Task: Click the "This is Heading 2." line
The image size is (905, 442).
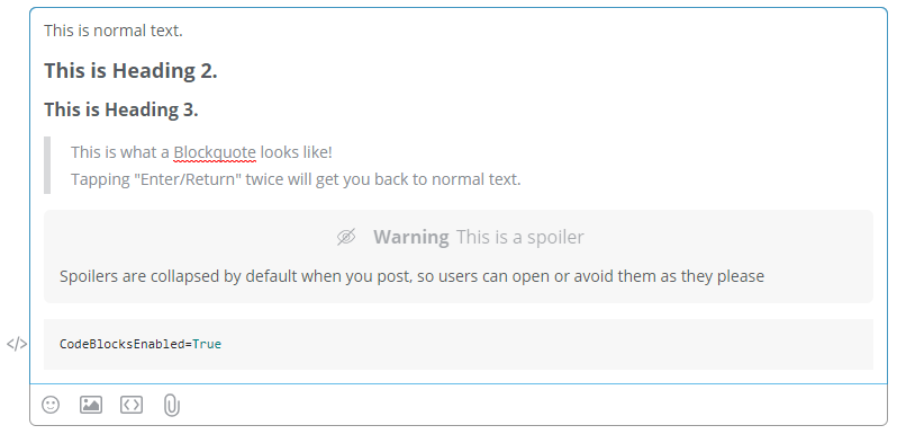Action: click(x=130, y=71)
